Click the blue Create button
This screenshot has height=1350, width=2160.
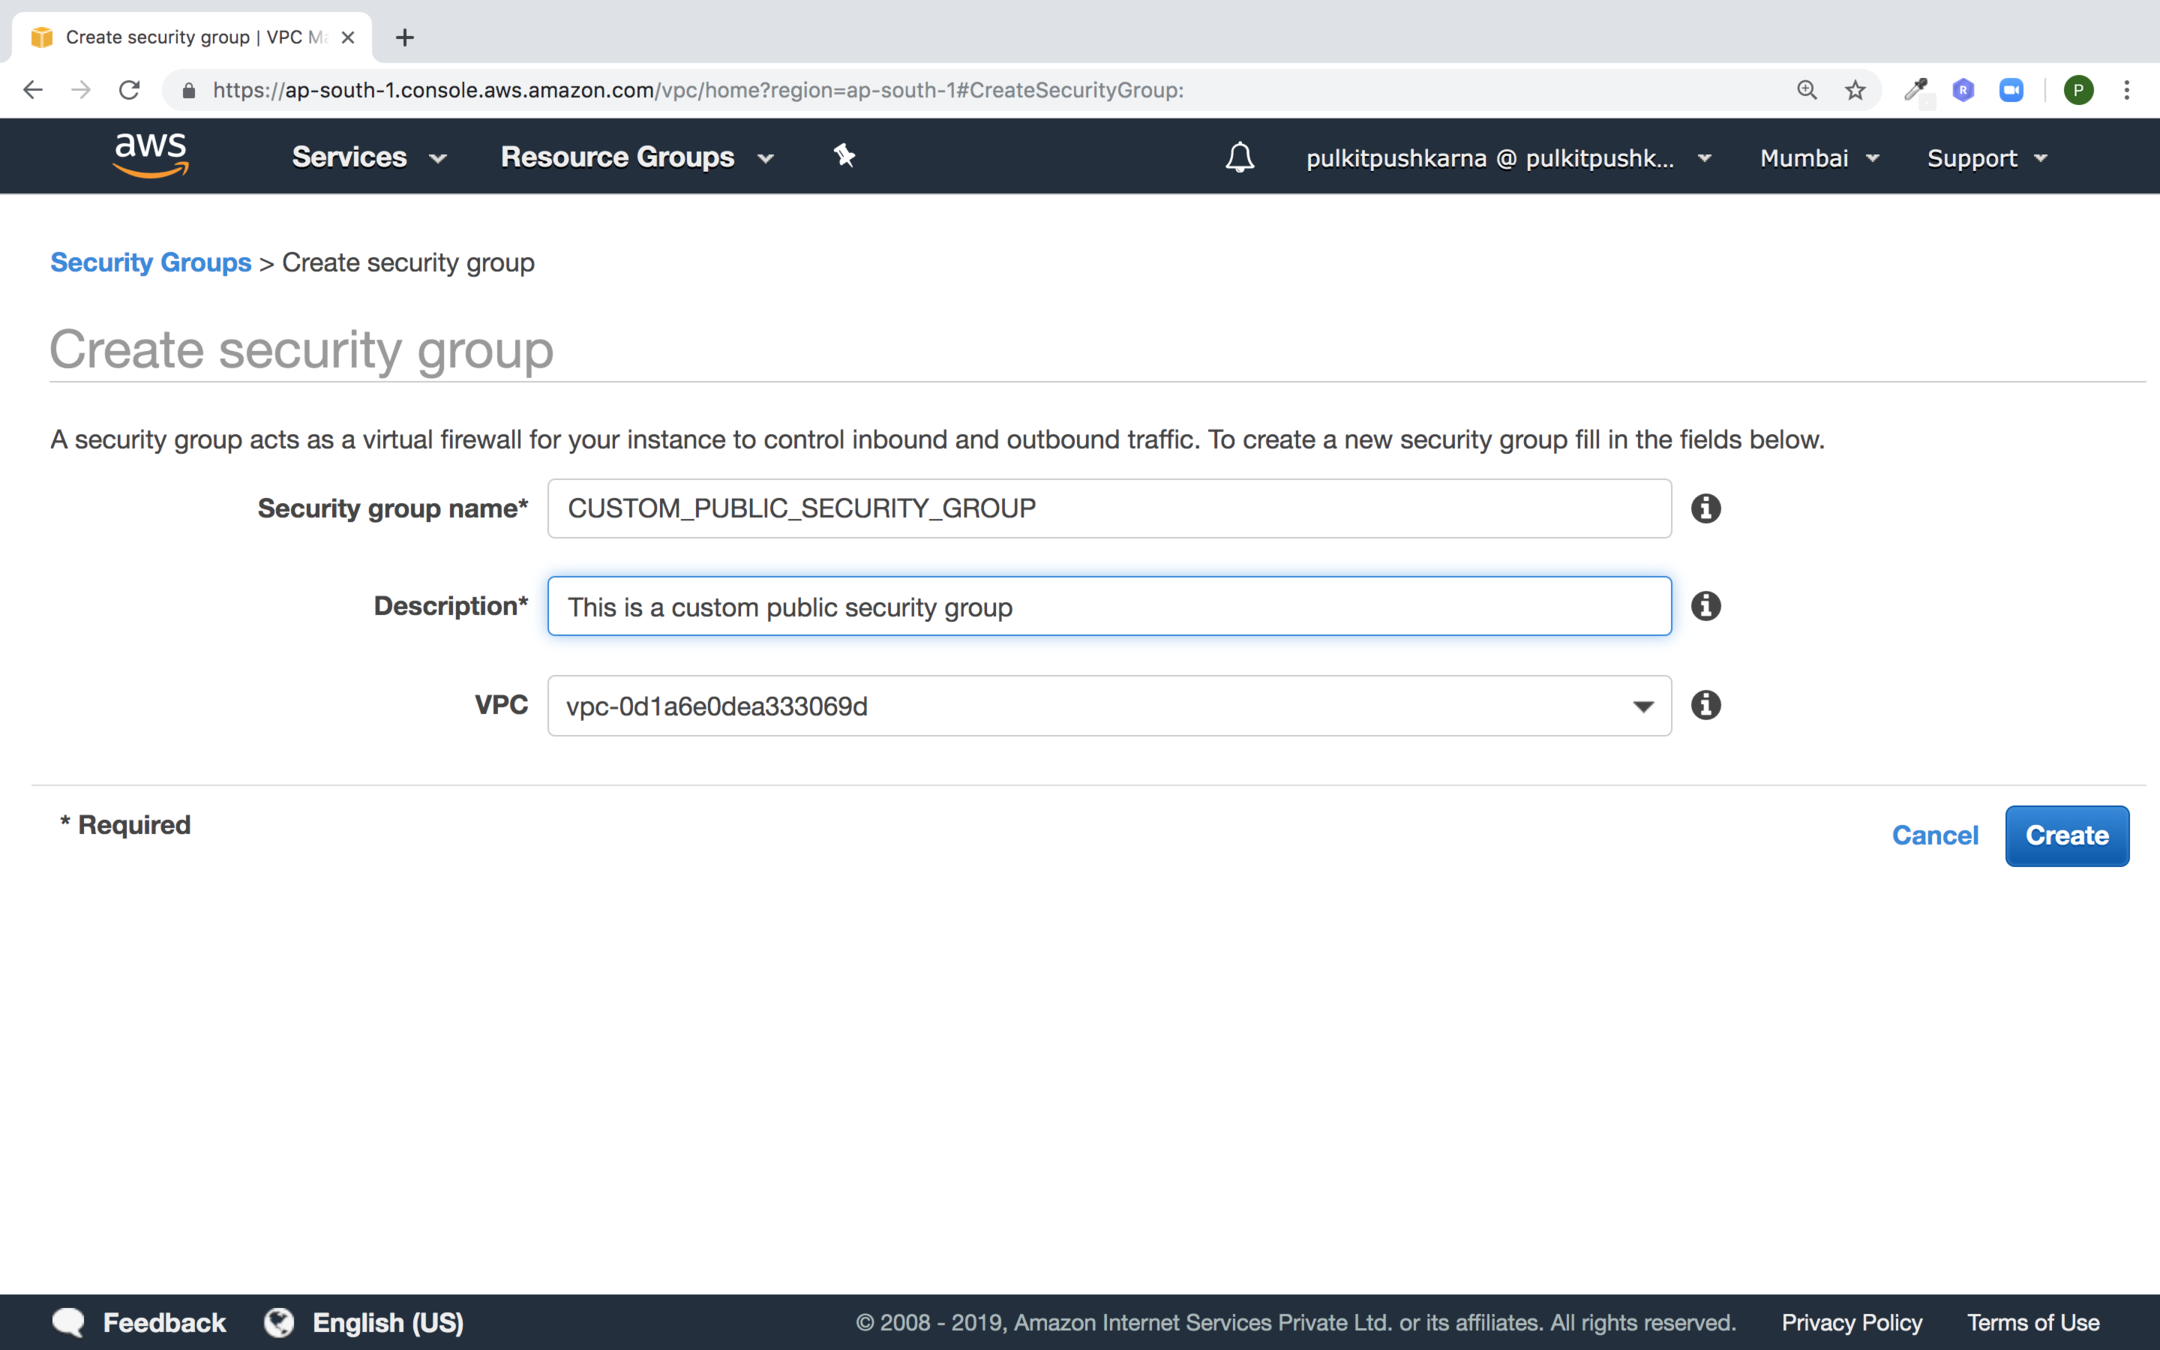[x=2066, y=835]
